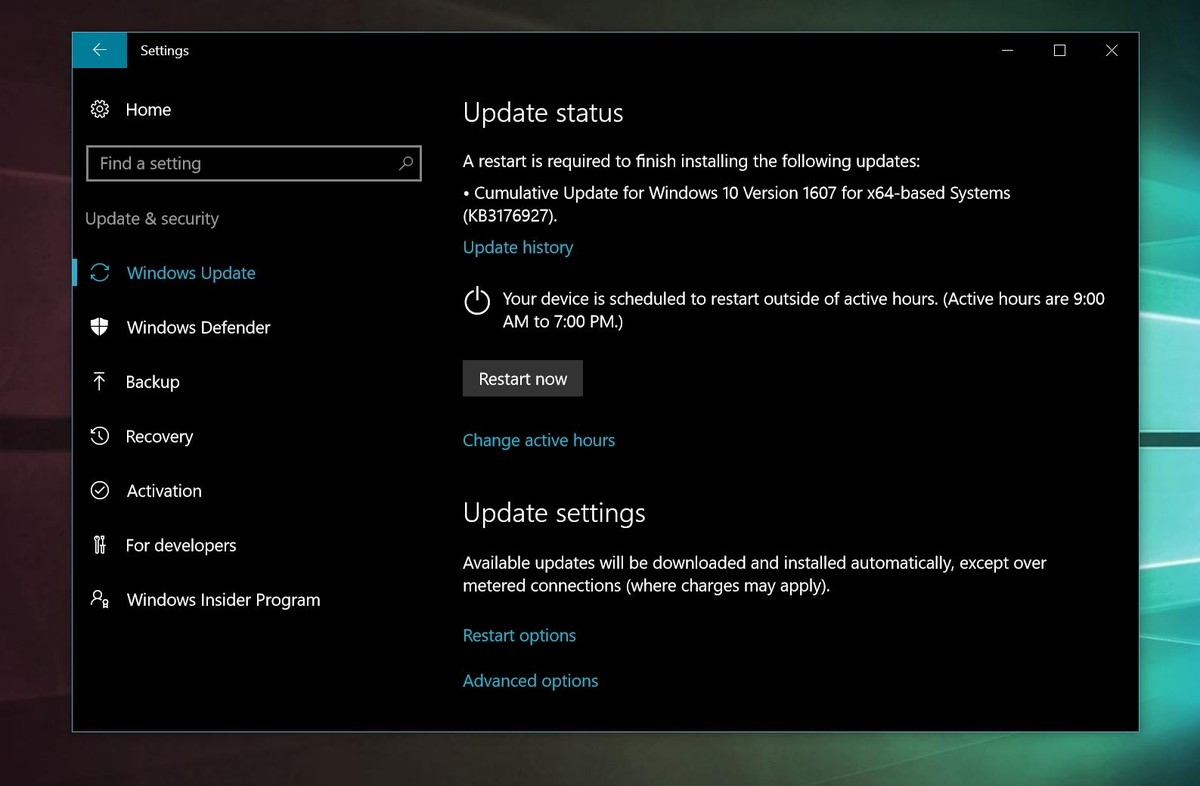Click the For developers tools icon
Image resolution: width=1200 pixels, height=786 pixels.
pyautogui.click(x=99, y=545)
